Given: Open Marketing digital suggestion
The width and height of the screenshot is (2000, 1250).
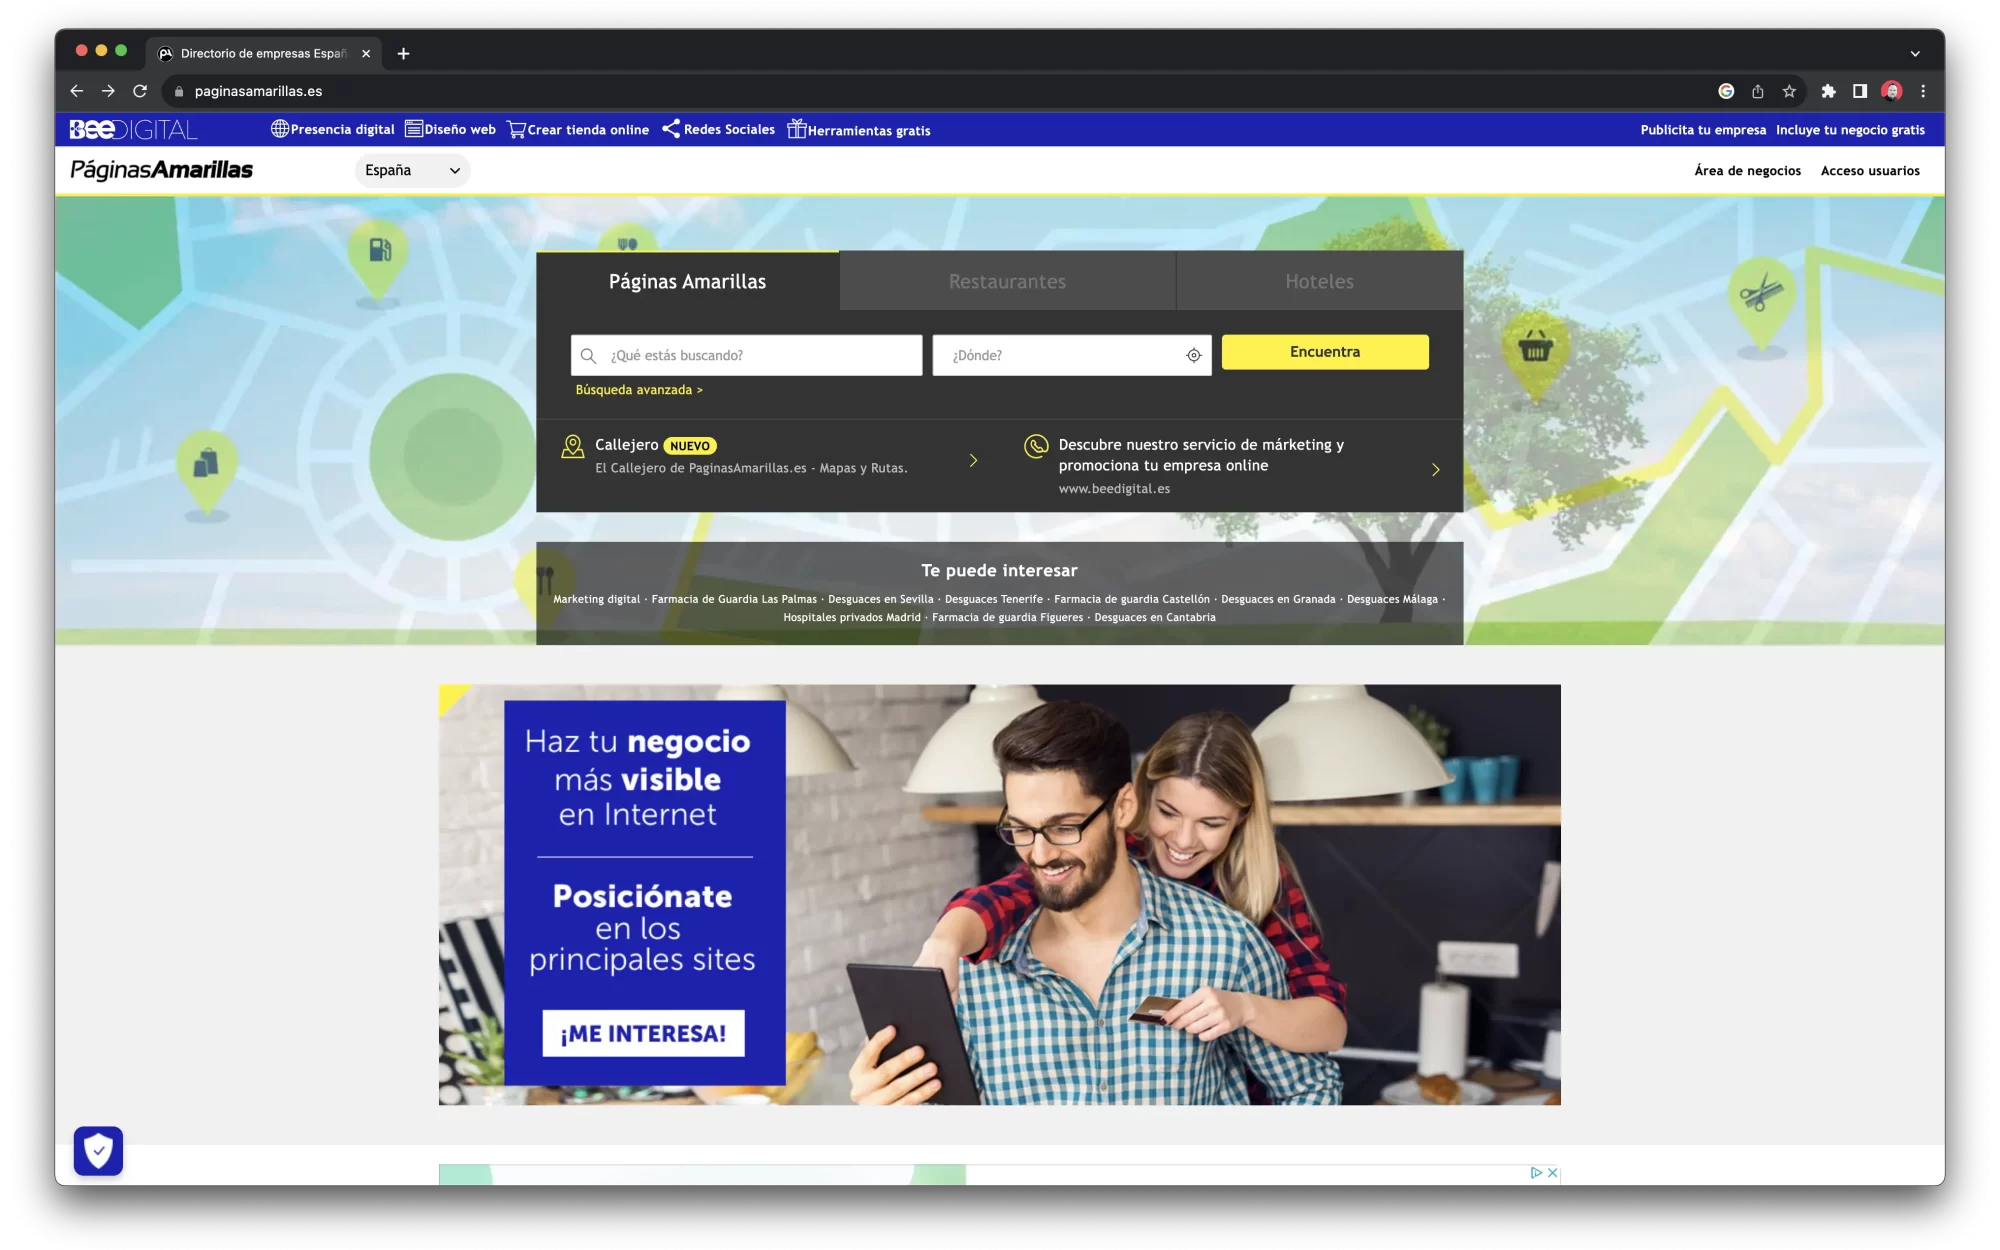Looking at the screenshot, I should (x=596, y=599).
